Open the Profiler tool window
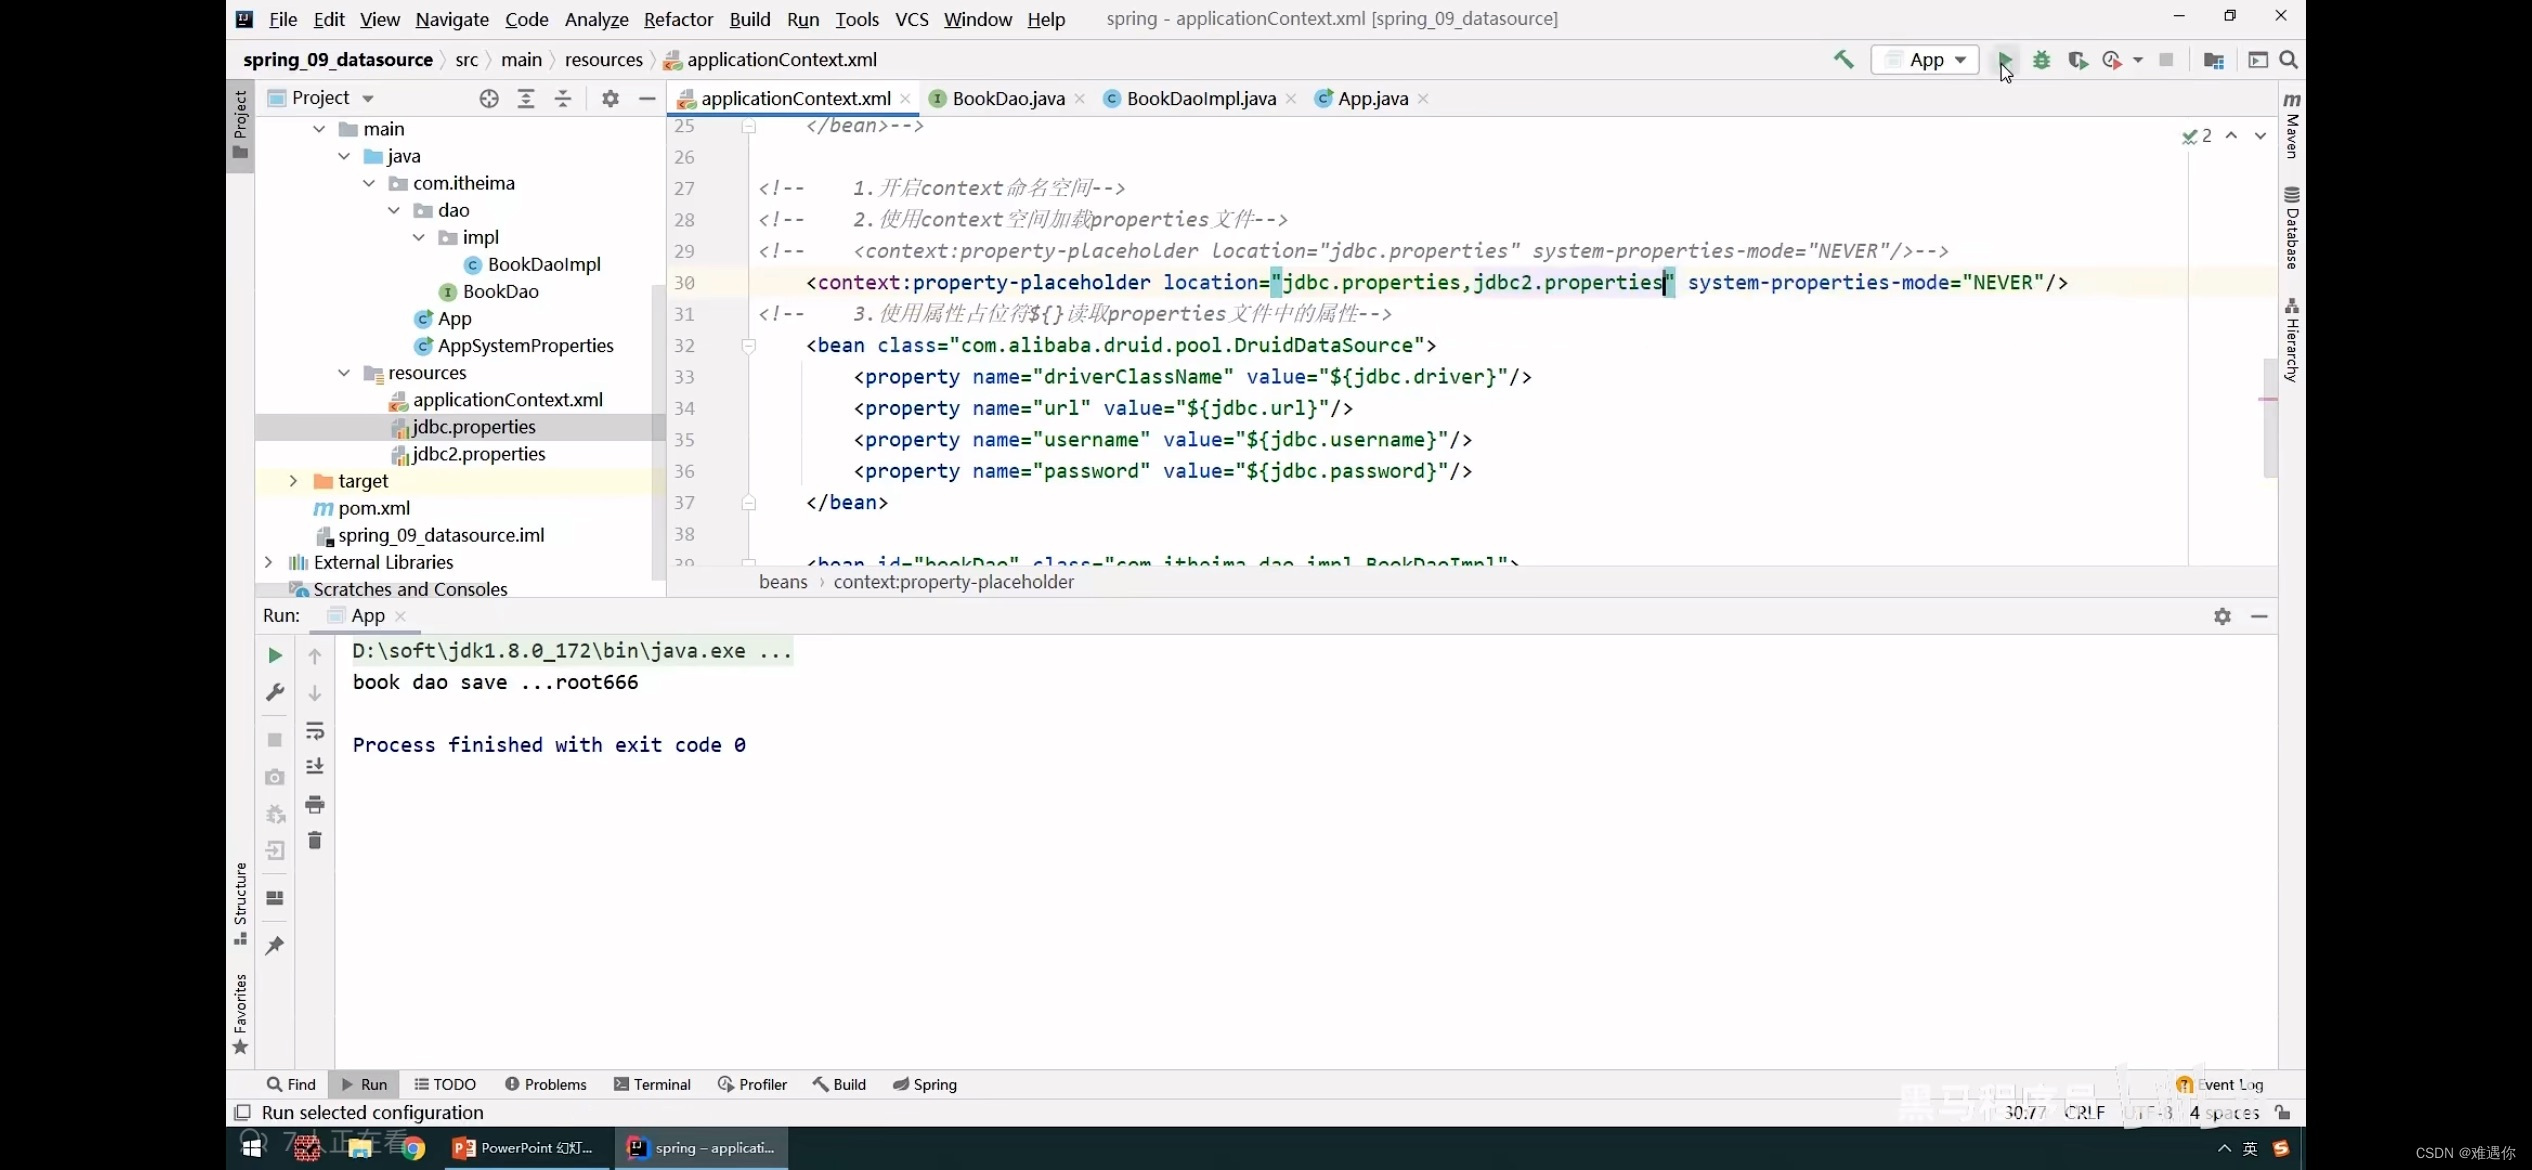 click(x=752, y=1084)
